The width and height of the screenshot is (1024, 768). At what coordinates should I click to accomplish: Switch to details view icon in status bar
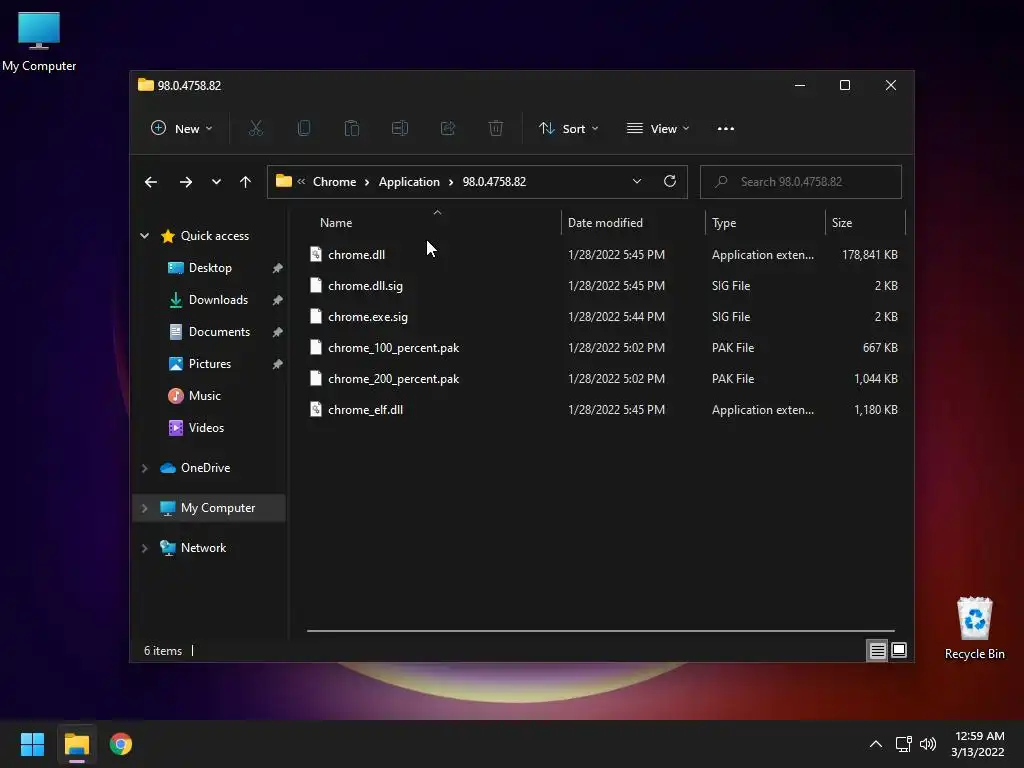[877, 650]
